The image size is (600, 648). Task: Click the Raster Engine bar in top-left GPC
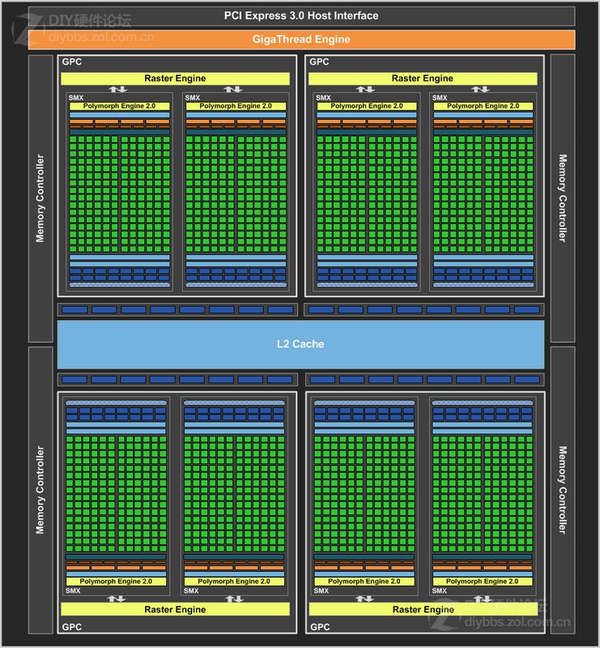coord(175,79)
